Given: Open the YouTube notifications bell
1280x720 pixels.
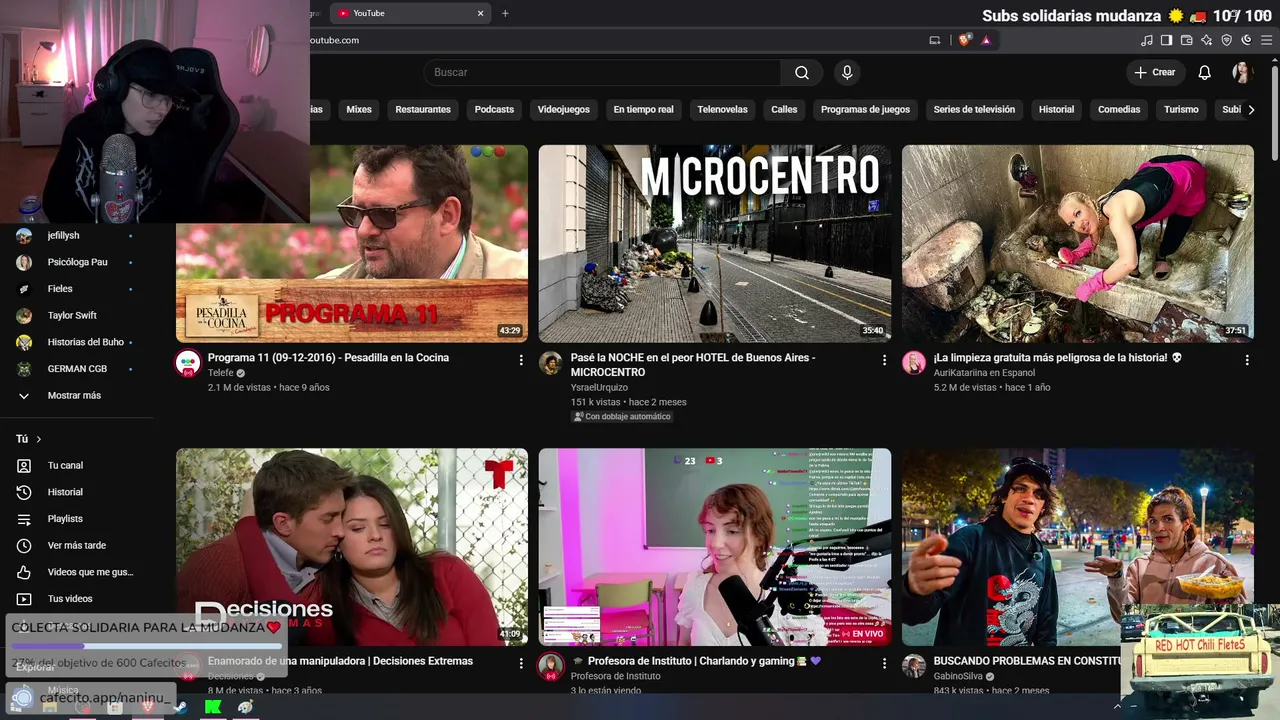Looking at the screenshot, I should click(x=1205, y=72).
